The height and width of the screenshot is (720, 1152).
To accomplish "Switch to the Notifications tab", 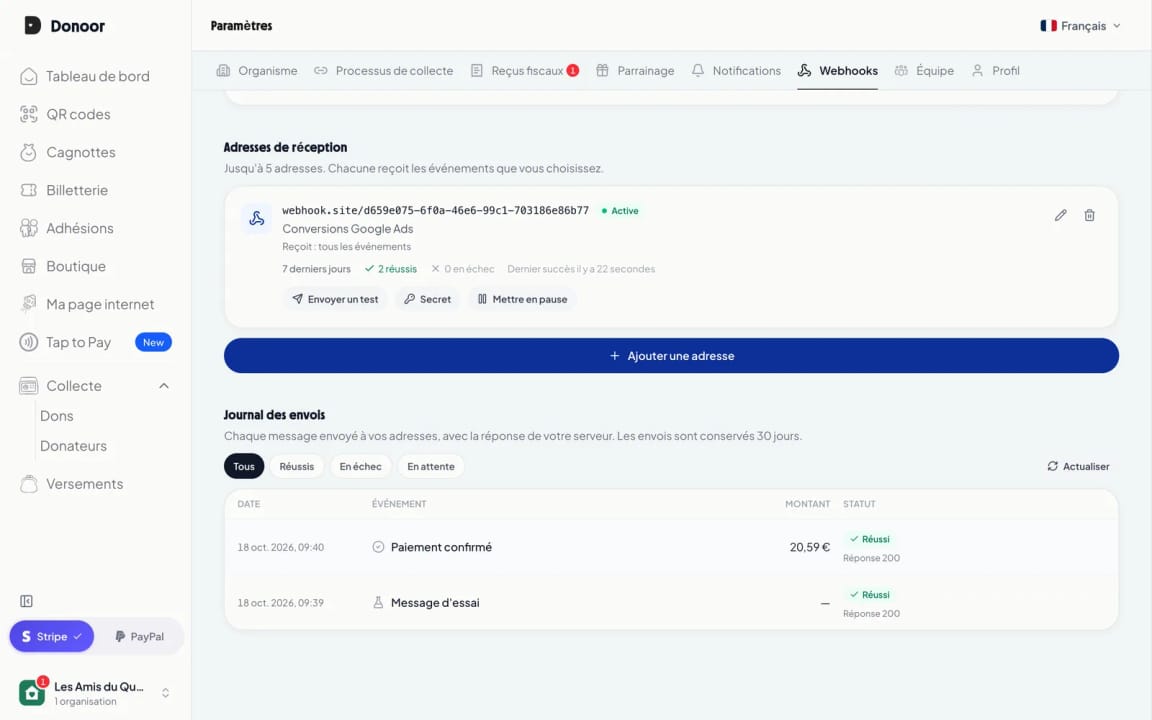I will [736, 71].
